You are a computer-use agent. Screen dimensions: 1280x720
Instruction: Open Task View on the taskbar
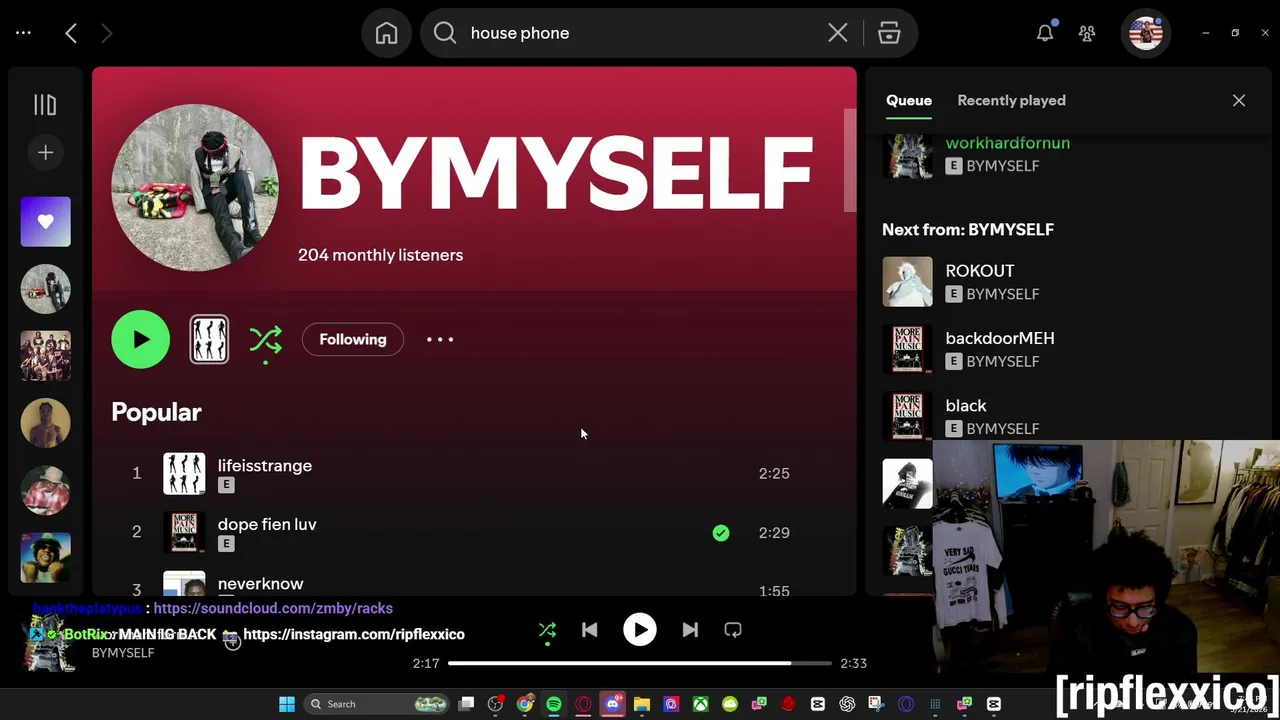pos(466,704)
